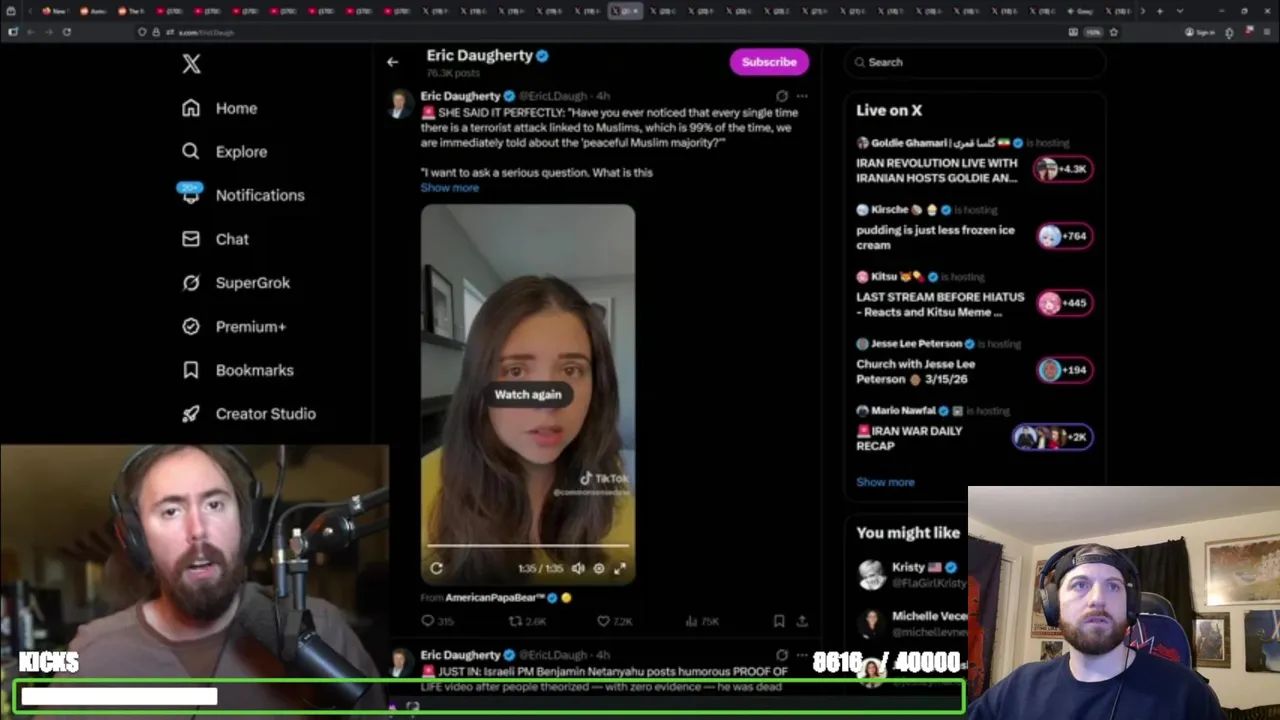Mute the video with speaker icon
This screenshot has width=1280, height=720.
(578, 568)
